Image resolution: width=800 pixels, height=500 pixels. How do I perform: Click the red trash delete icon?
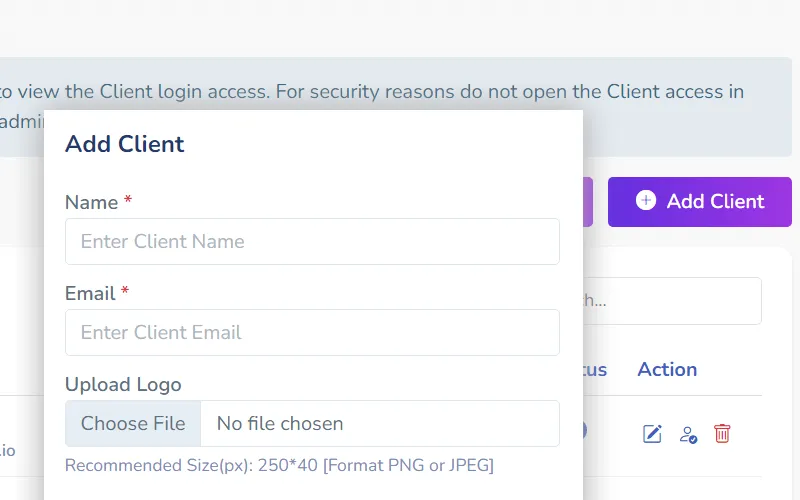722,433
